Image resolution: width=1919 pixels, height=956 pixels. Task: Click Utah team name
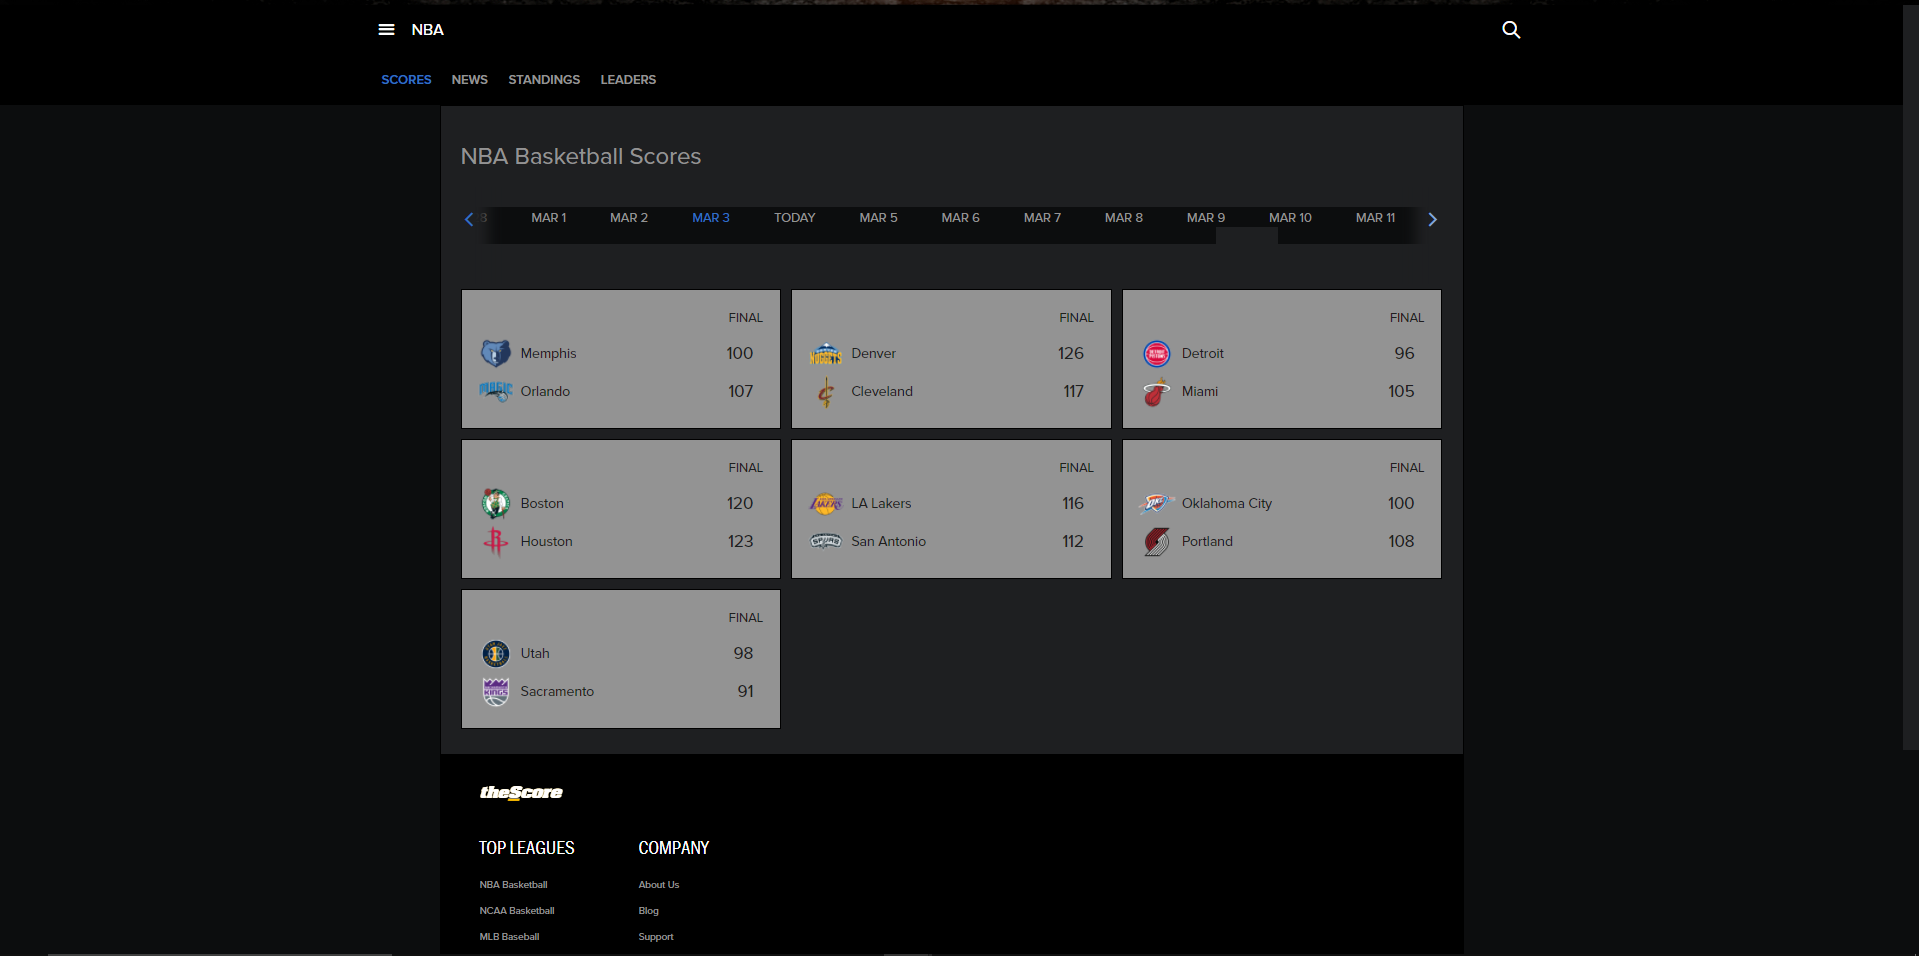pyautogui.click(x=535, y=654)
